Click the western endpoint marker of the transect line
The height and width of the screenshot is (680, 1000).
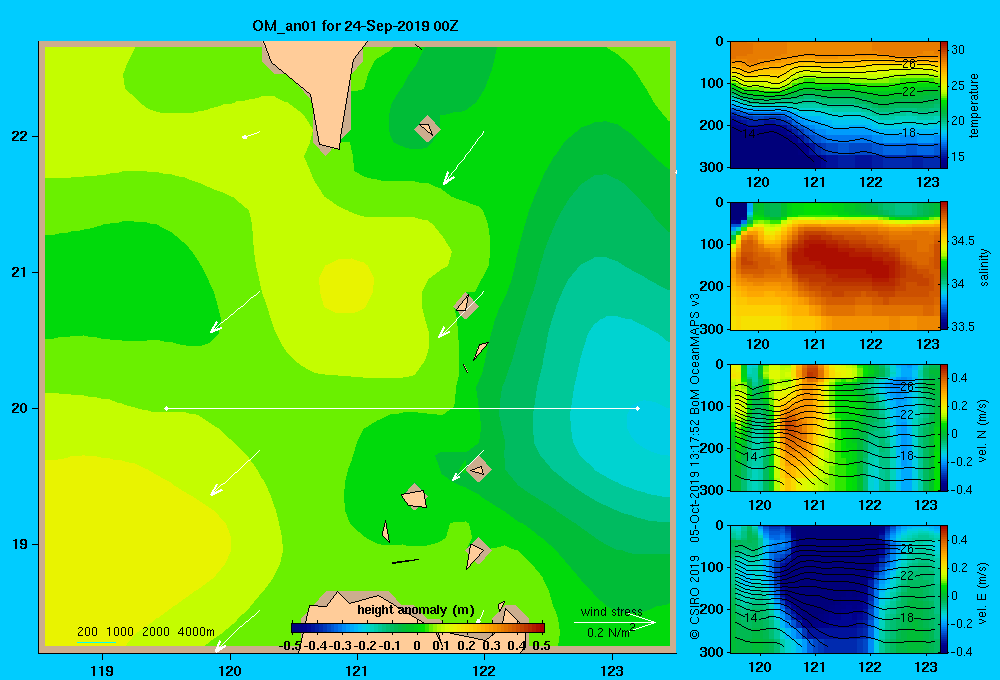(x=166, y=408)
